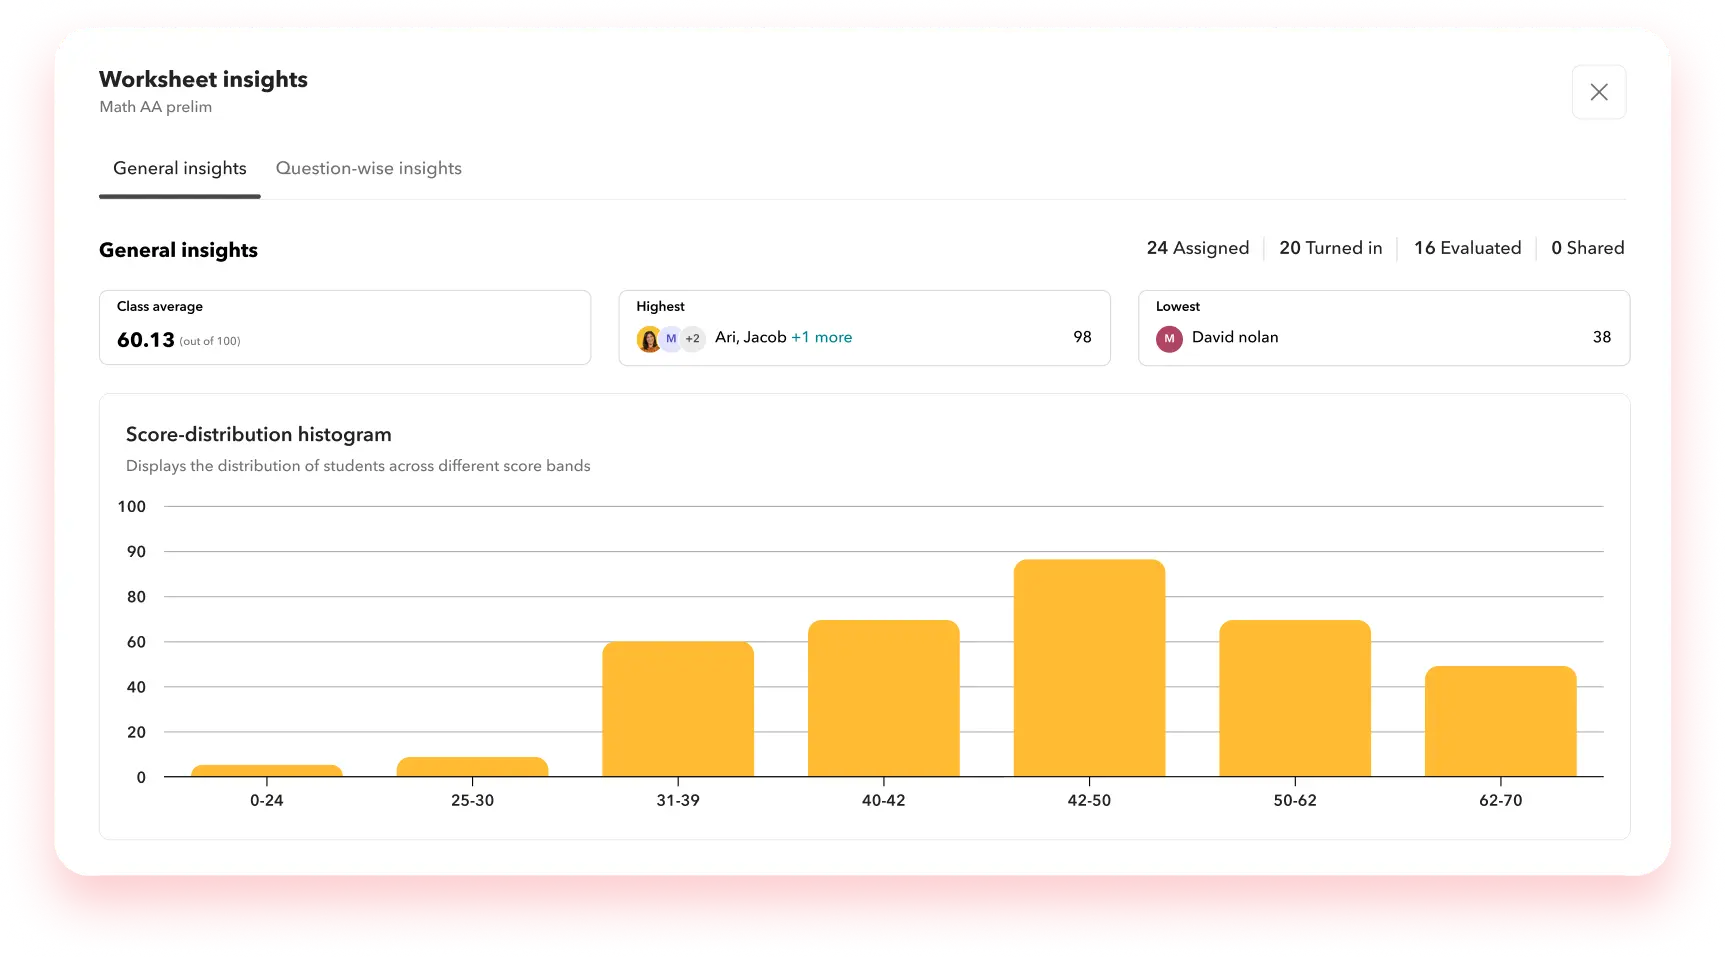Select the 40-42 score band bar

point(883,698)
